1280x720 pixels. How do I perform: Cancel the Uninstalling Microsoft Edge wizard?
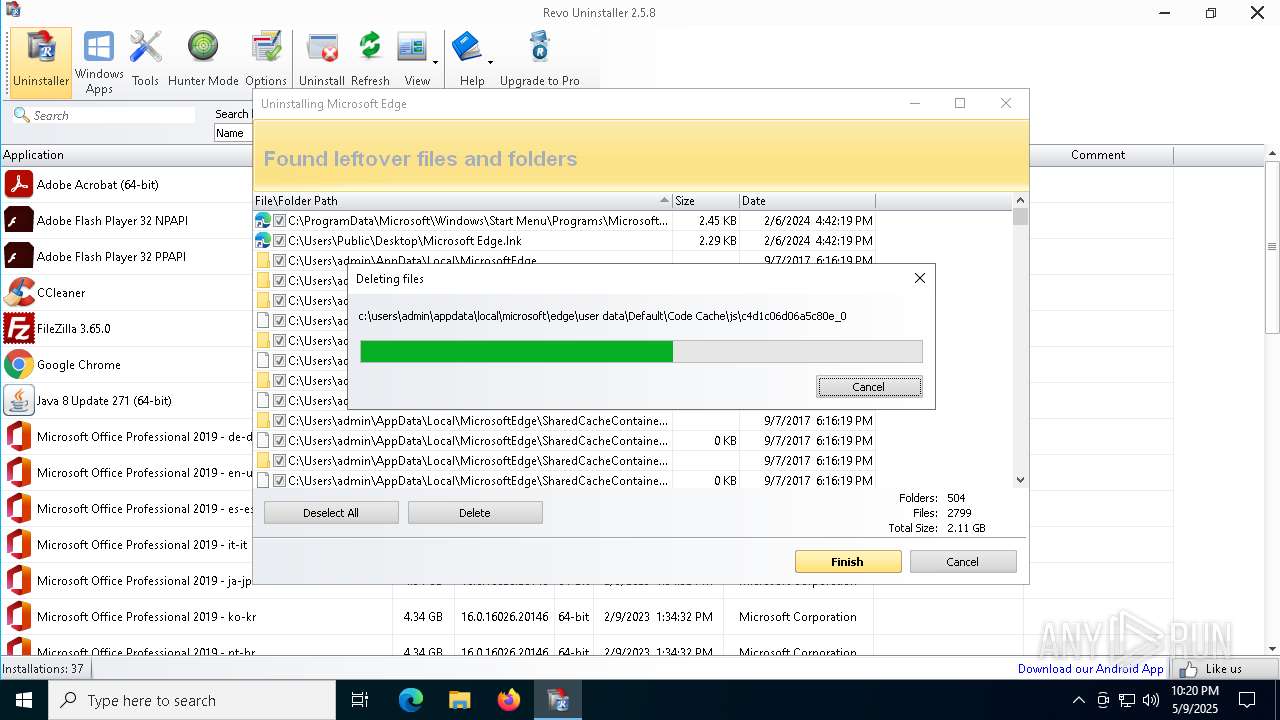click(963, 562)
